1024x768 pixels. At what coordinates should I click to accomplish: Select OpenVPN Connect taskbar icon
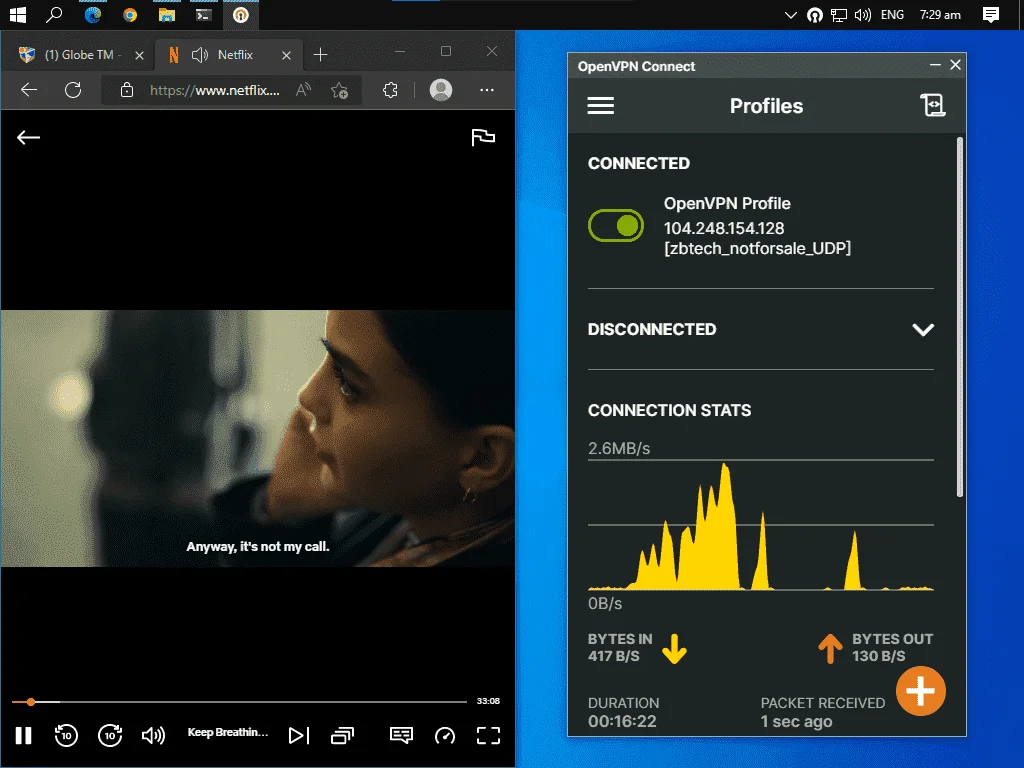point(241,14)
